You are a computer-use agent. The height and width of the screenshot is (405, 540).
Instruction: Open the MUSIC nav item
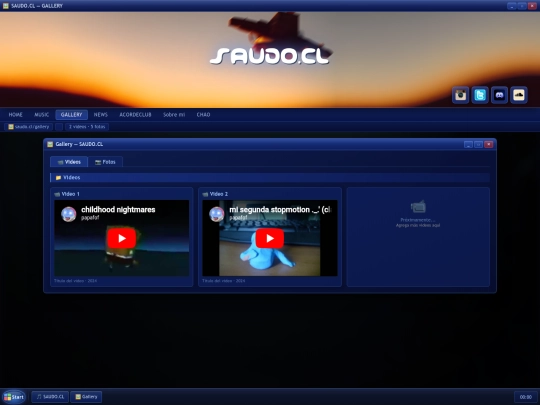click(41, 115)
